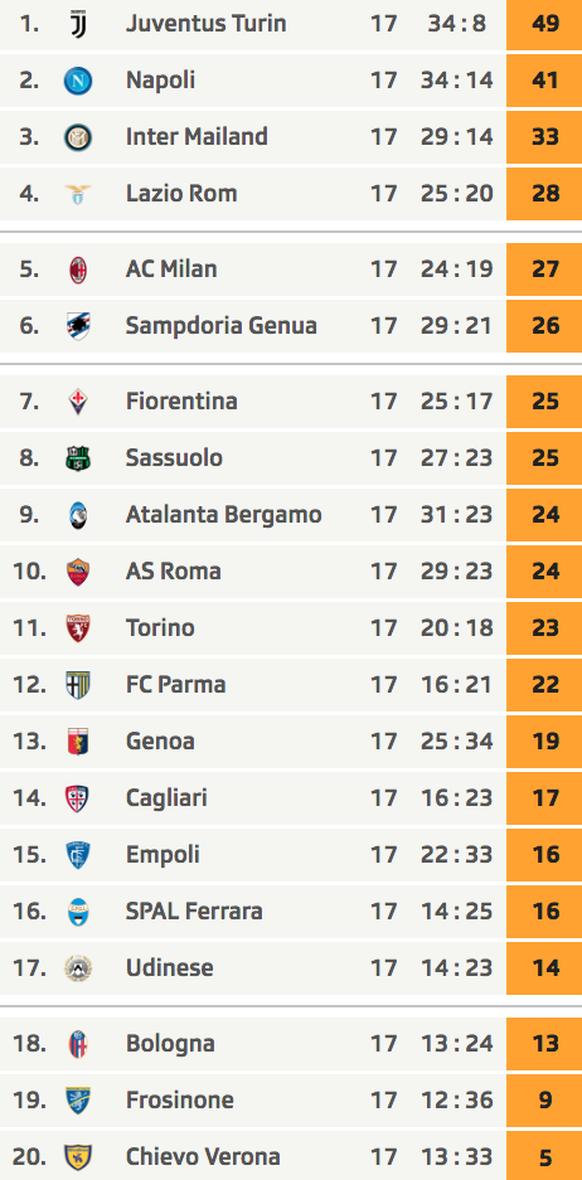Select the Chievo Verona badge
The width and height of the screenshot is (582, 1180).
[78, 1157]
